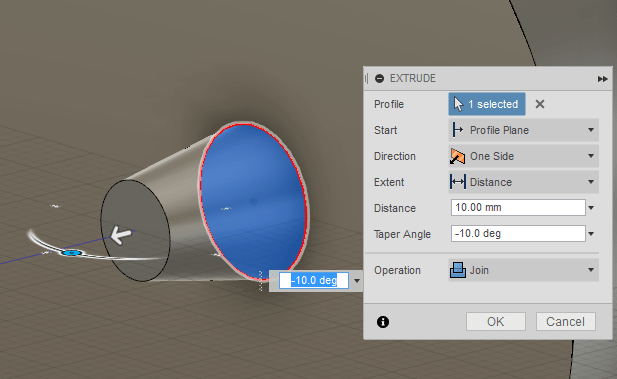Click the double-arrow expand icon in the EXTRUDE header
617x379 pixels.
pos(602,79)
